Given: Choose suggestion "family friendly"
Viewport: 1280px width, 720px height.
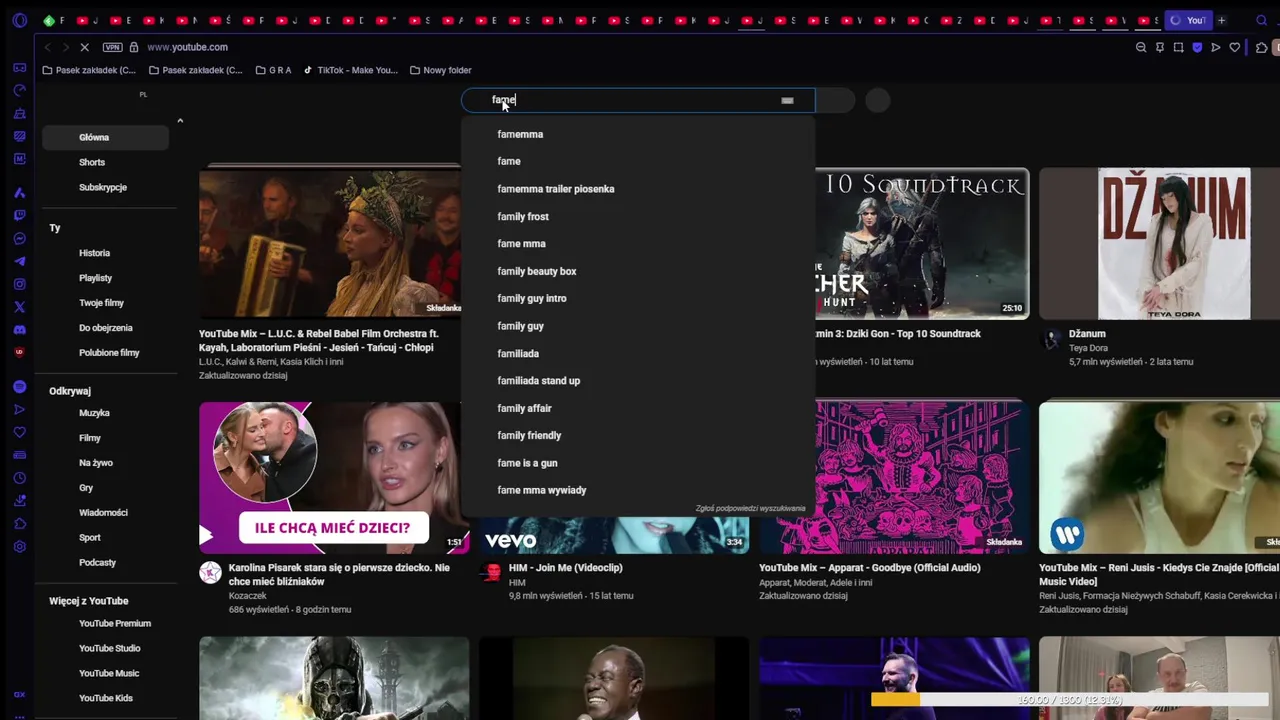Looking at the screenshot, I should pyautogui.click(x=638, y=436).
